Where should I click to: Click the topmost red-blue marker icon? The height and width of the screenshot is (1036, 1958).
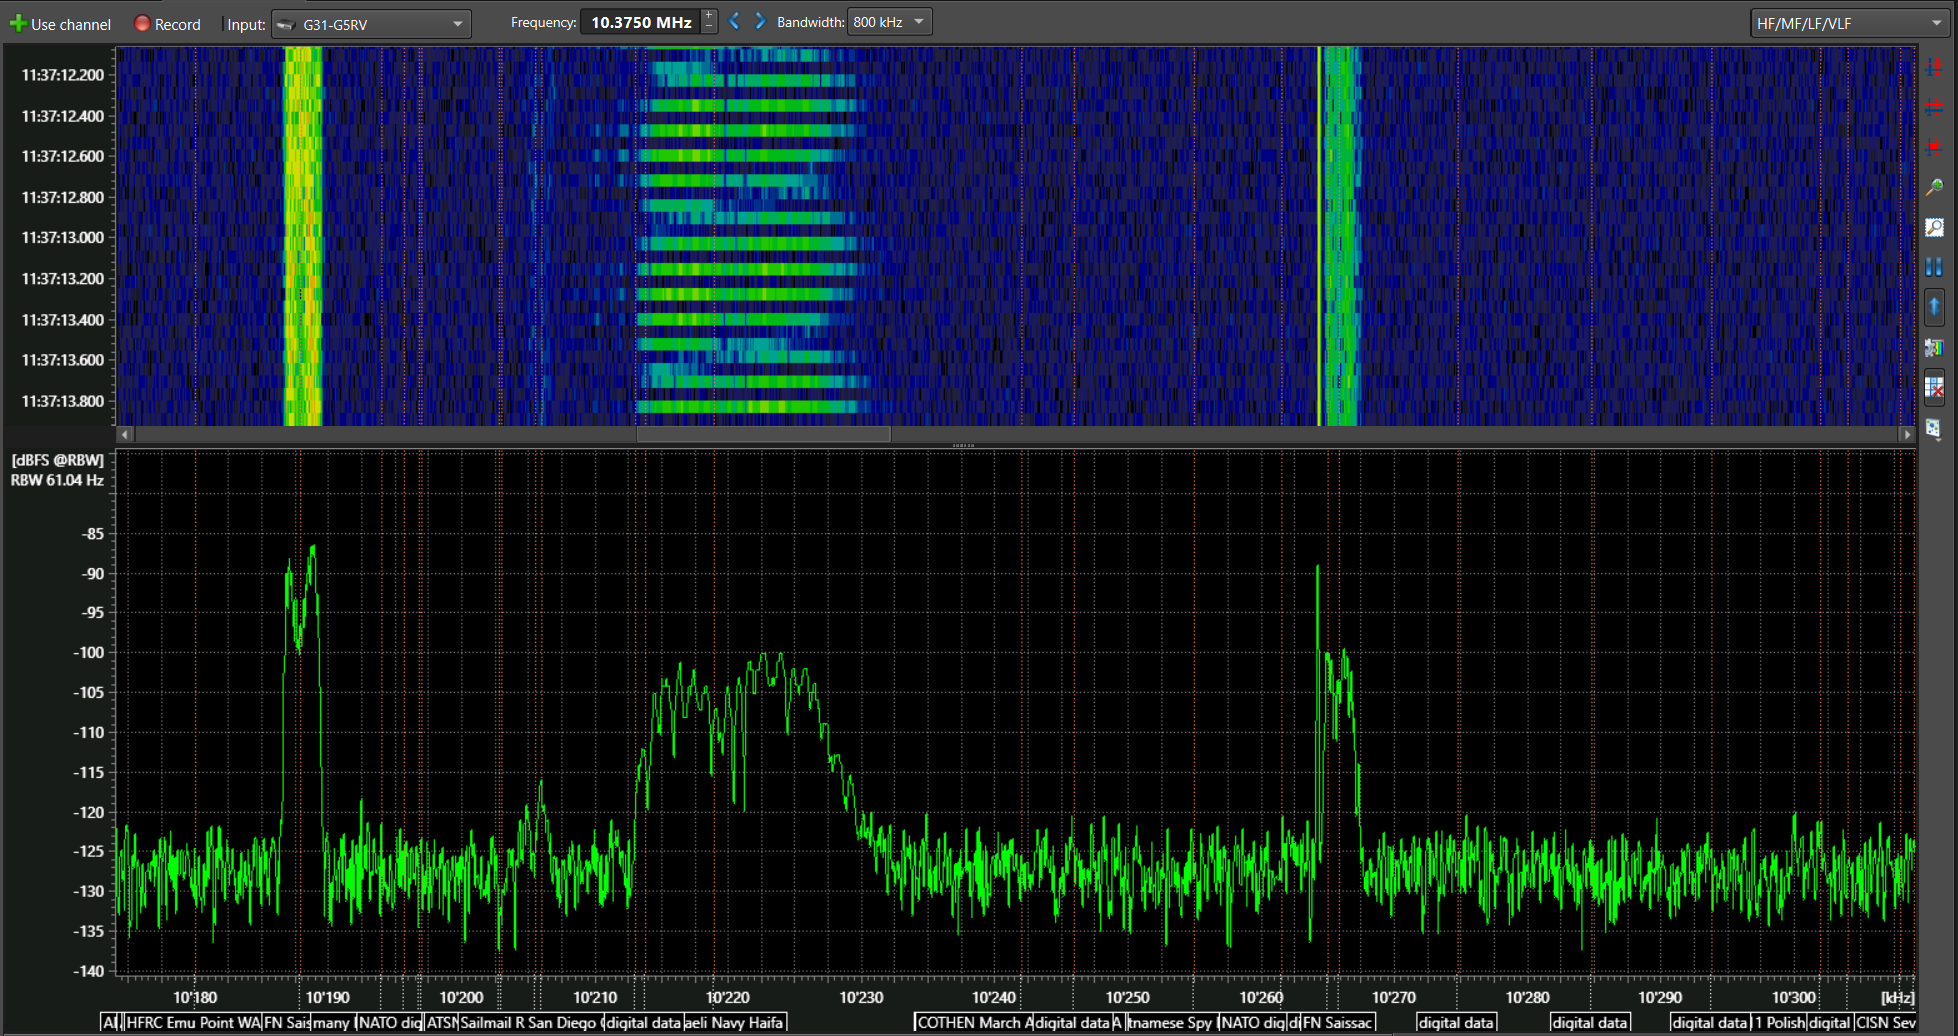tap(1934, 67)
